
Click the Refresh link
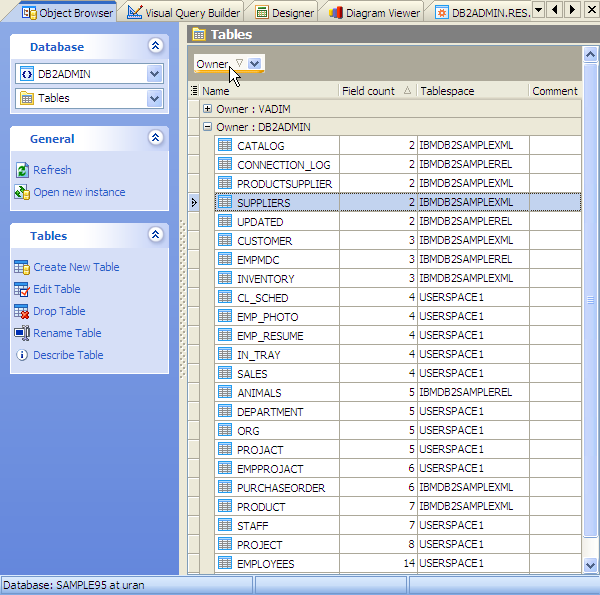tap(52, 170)
